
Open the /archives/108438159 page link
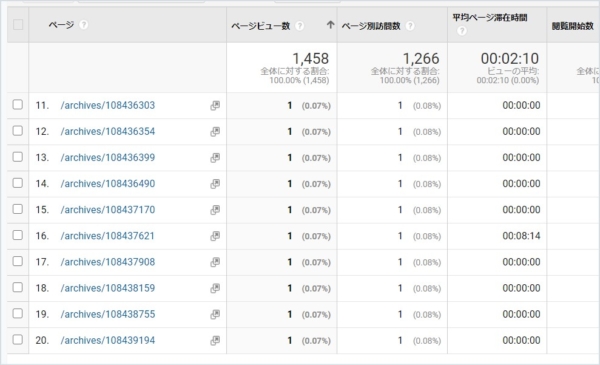(108, 288)
